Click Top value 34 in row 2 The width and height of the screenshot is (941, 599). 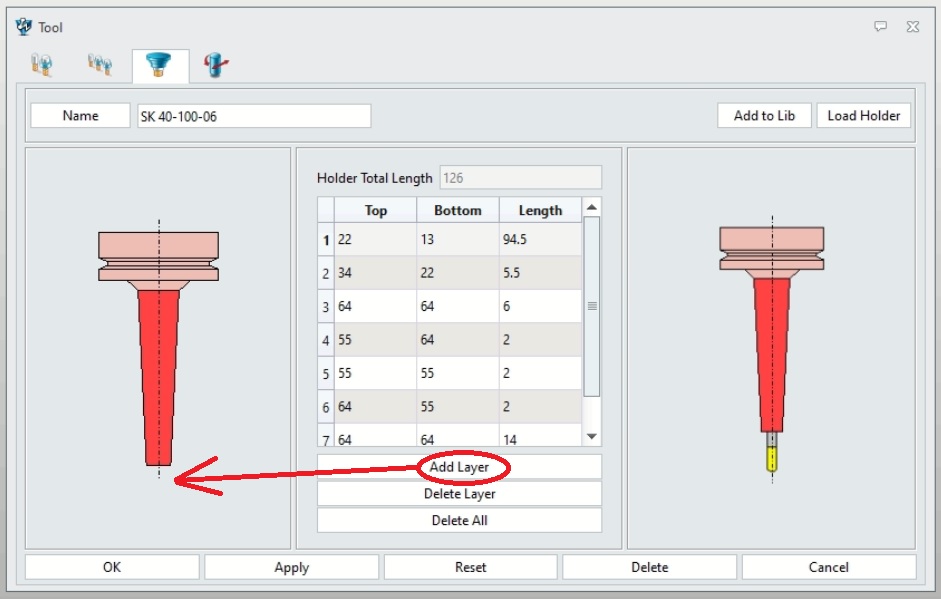(x=376, y=273)
